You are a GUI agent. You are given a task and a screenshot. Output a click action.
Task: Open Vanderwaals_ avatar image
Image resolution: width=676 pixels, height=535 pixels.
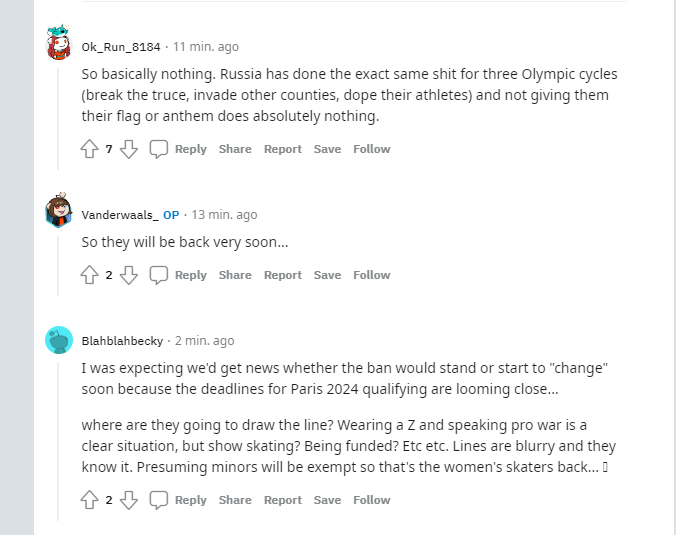click(x=59, y=212)
